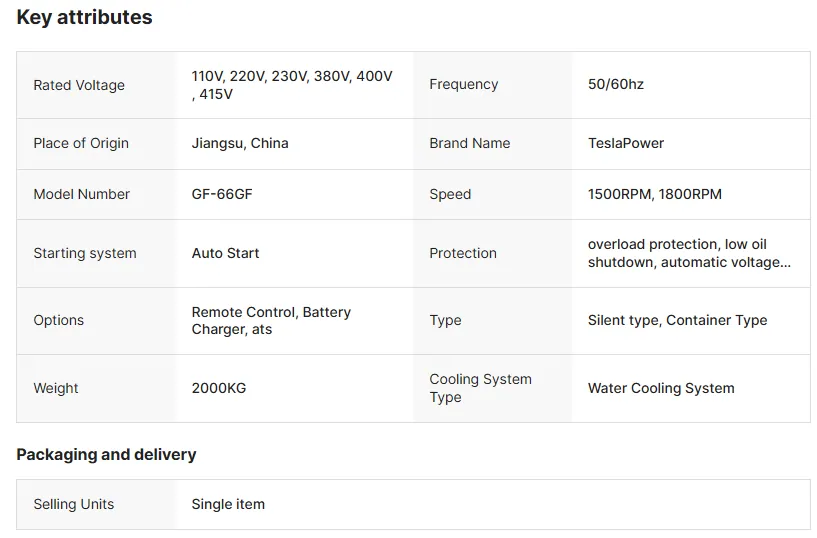Select the Frequency label
Screen dimensions: 817x538
(x=464, y=84)
